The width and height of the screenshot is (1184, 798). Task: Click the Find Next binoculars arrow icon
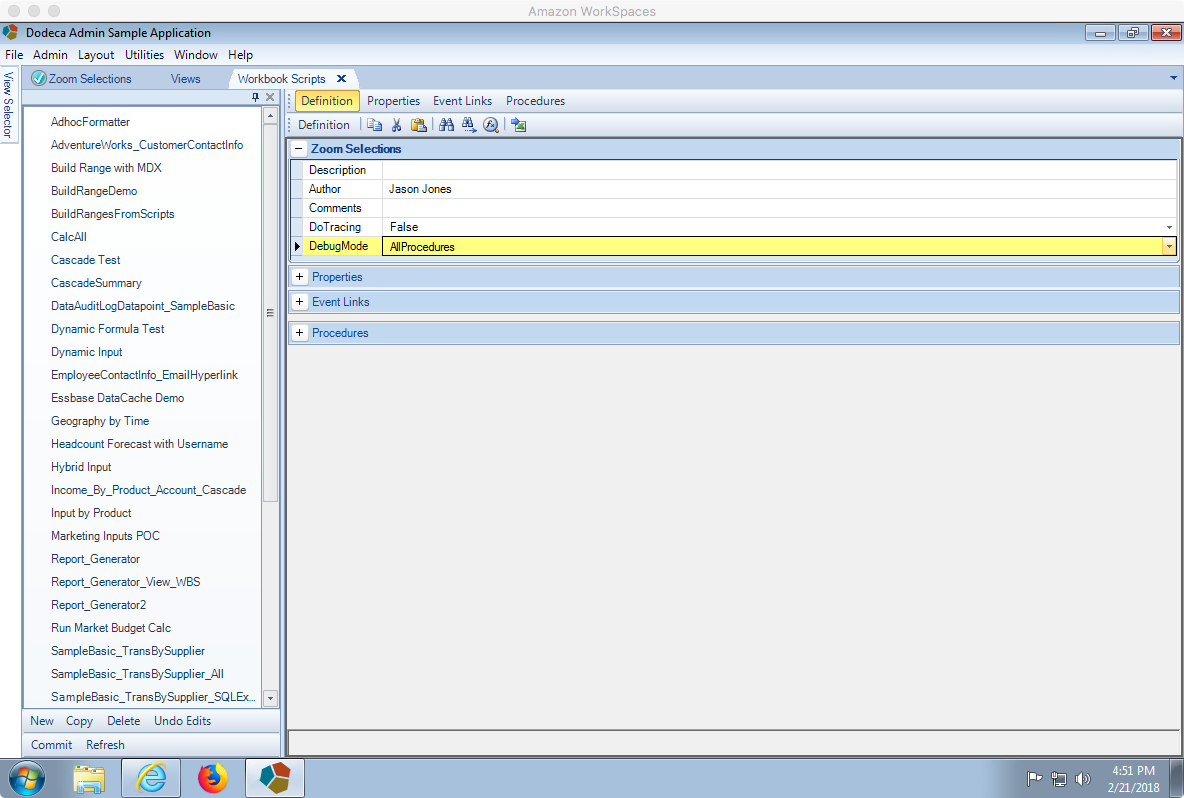point(469,125)
